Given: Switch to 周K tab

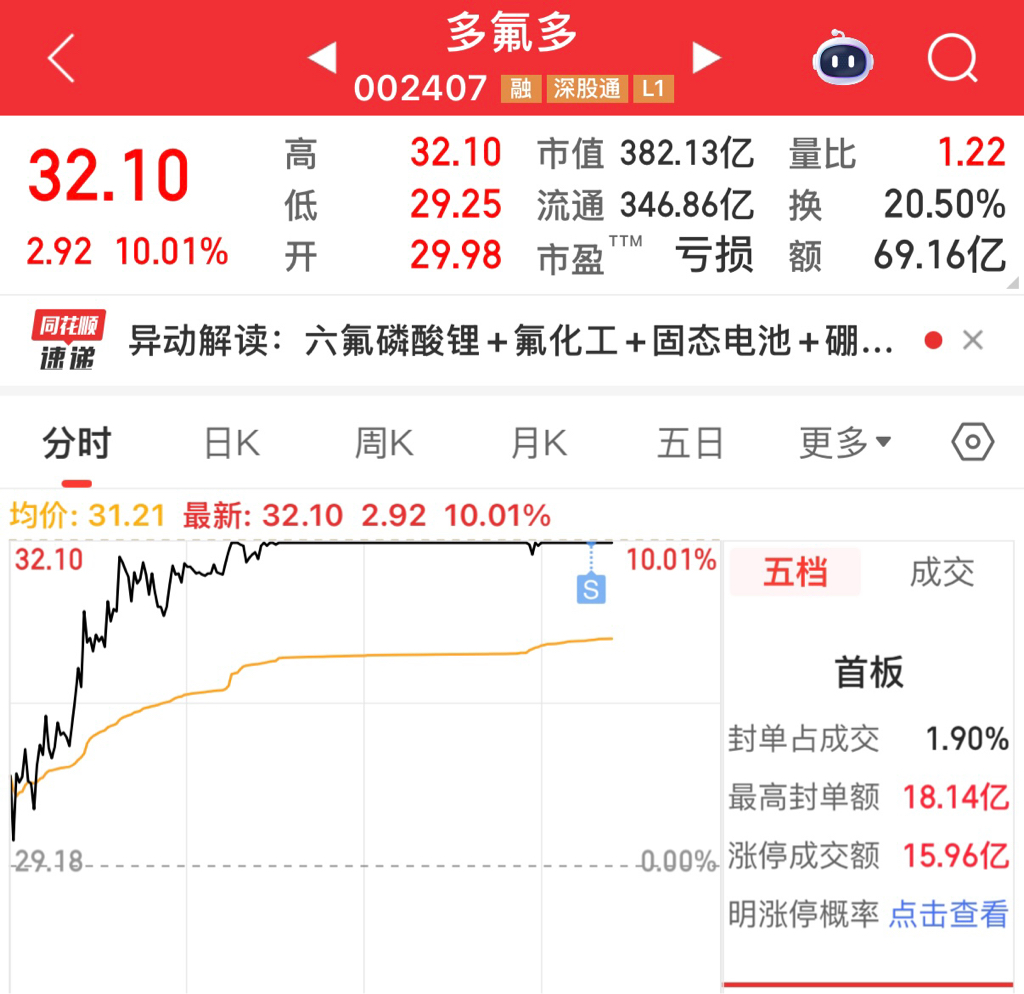Looking at the screenshot, I should tap(384, 443).
